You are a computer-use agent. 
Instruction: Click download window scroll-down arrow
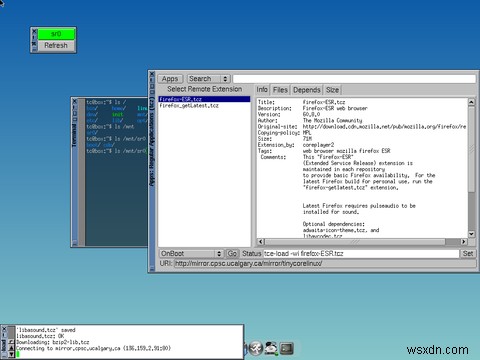(x=12, y=354)
